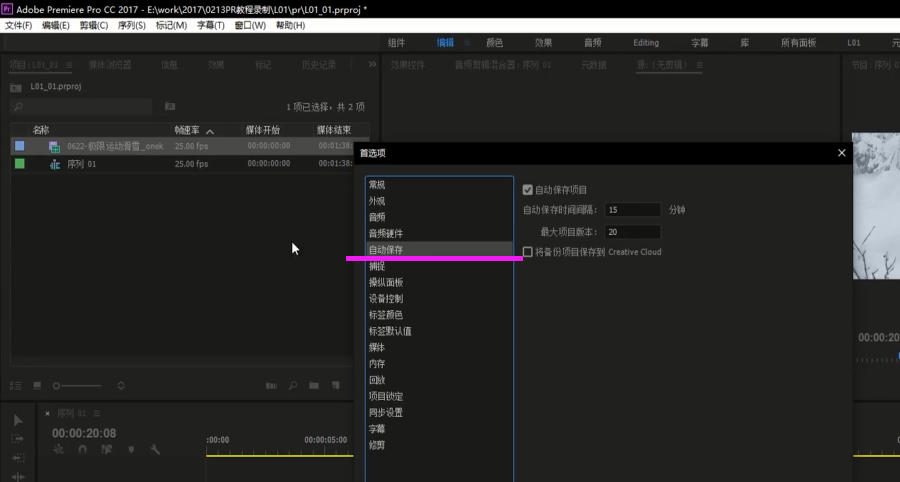Image resolution: width=900 pixels, height=482 pixels.
Task: Toggle the Linked Selection icon in timeline
Action: coord(107,450)
